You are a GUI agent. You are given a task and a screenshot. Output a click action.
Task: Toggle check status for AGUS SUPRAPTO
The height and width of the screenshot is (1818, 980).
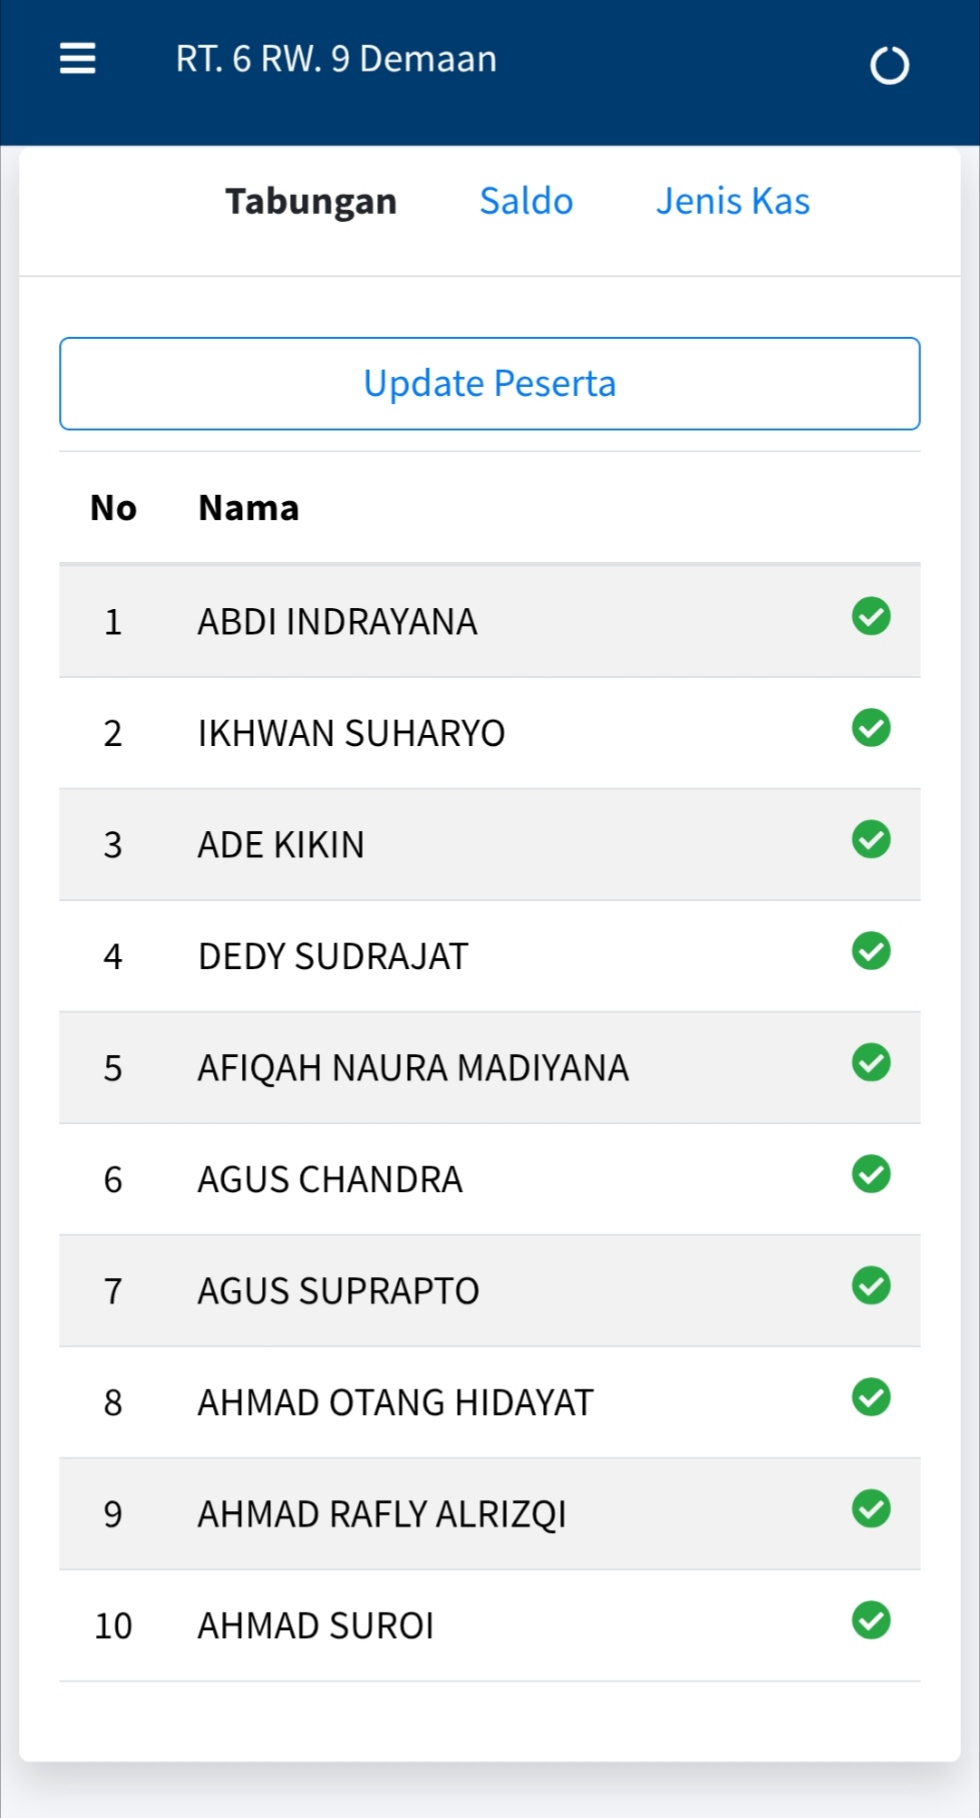(871, 1286)
